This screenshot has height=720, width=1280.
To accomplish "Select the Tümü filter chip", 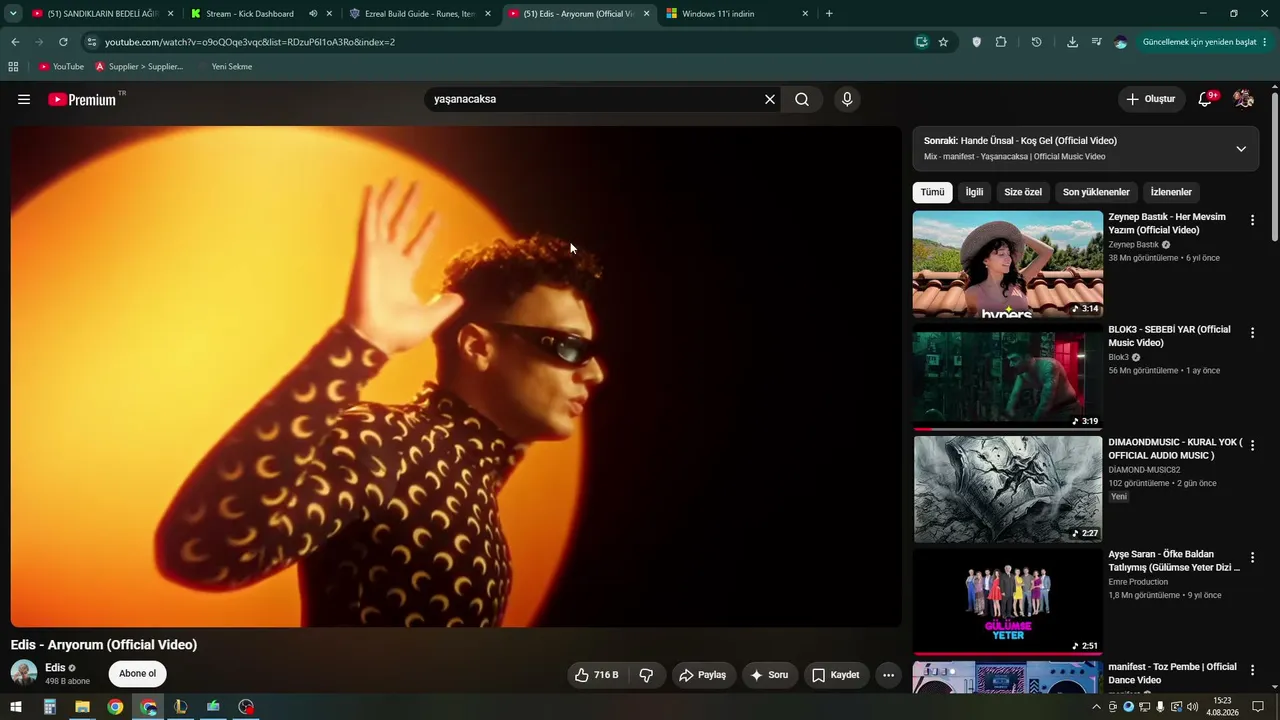I will coord(932,192).
